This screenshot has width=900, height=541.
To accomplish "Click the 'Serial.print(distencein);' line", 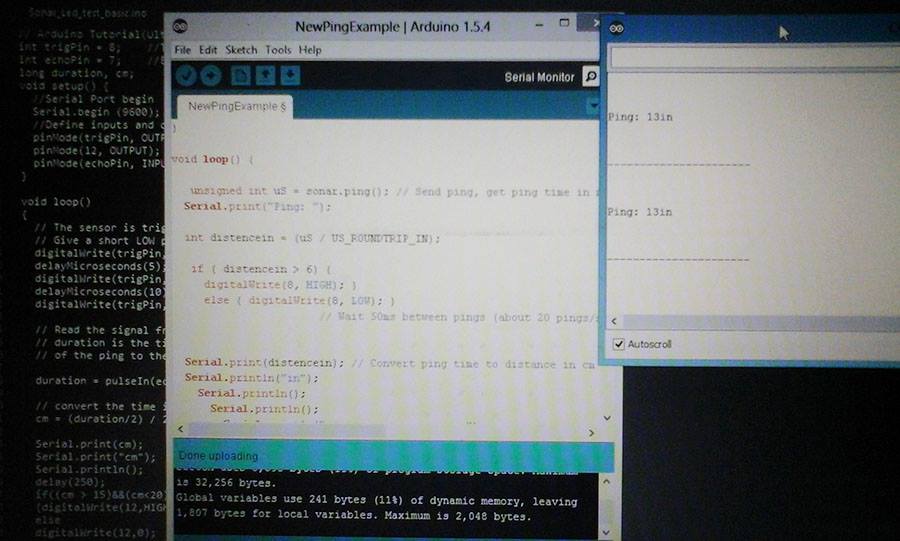I will coord(265,363).
